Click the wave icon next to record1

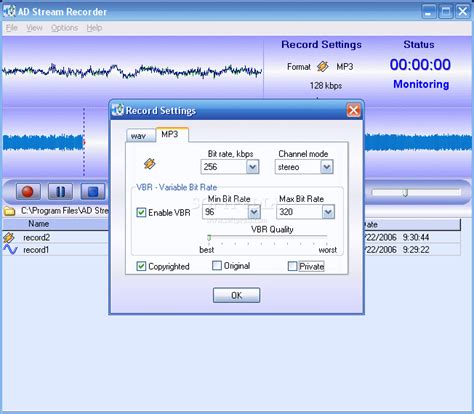(x=10, y=249)
